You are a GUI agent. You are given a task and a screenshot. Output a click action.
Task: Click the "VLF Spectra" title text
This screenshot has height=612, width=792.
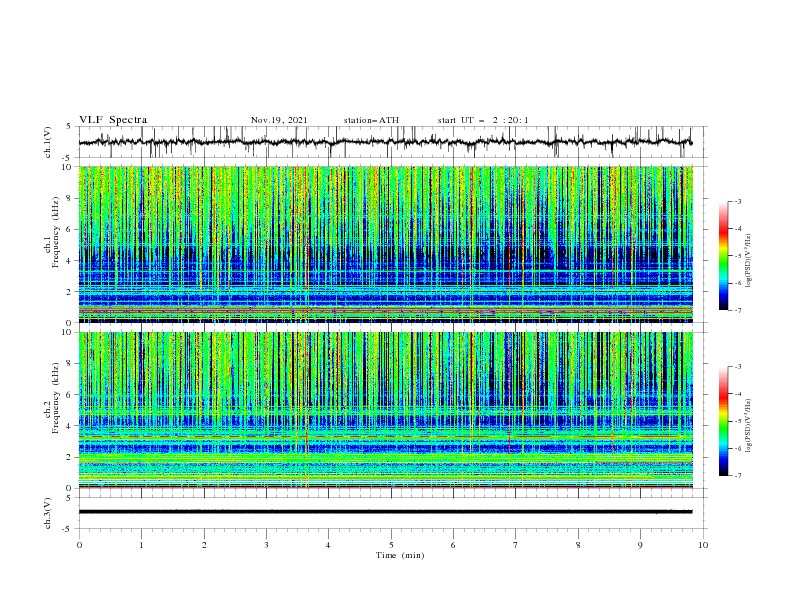(x=113, y=120)
